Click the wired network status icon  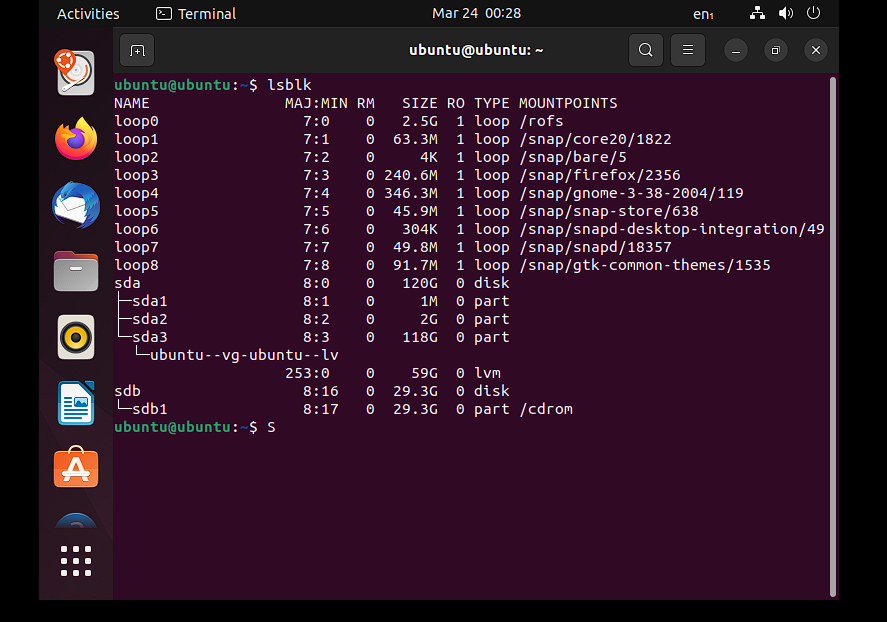tap(758, 14)
